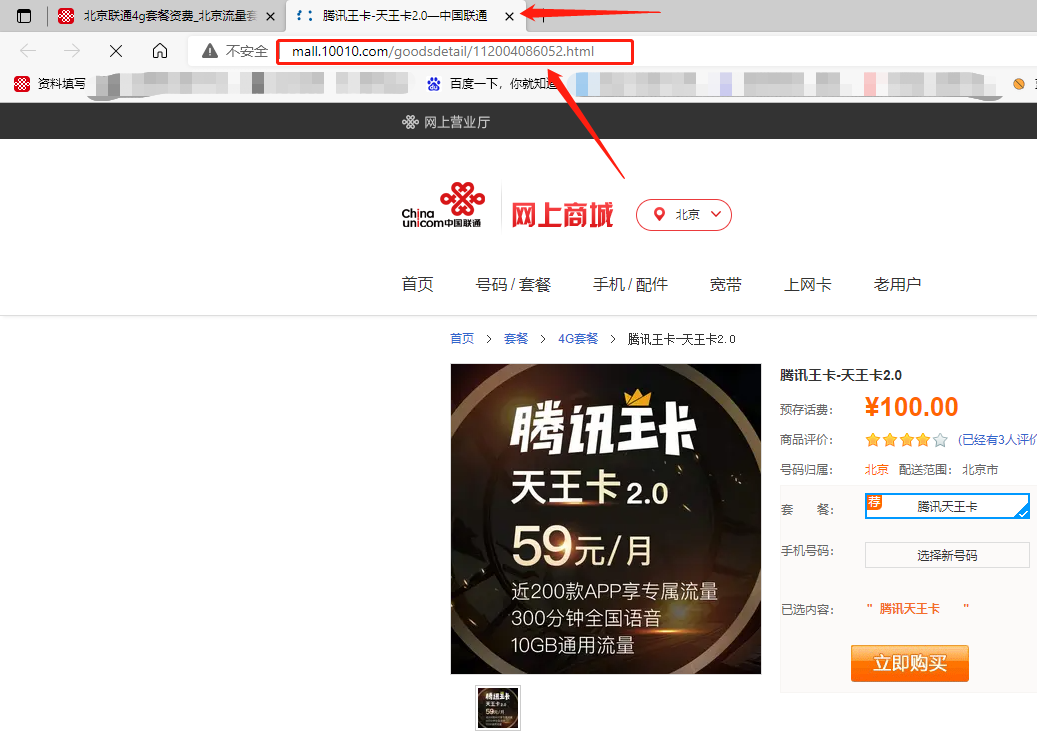Stop page loading with the X icon
This screenshot has width=1037, height=742.
click(x=116, y=51)
